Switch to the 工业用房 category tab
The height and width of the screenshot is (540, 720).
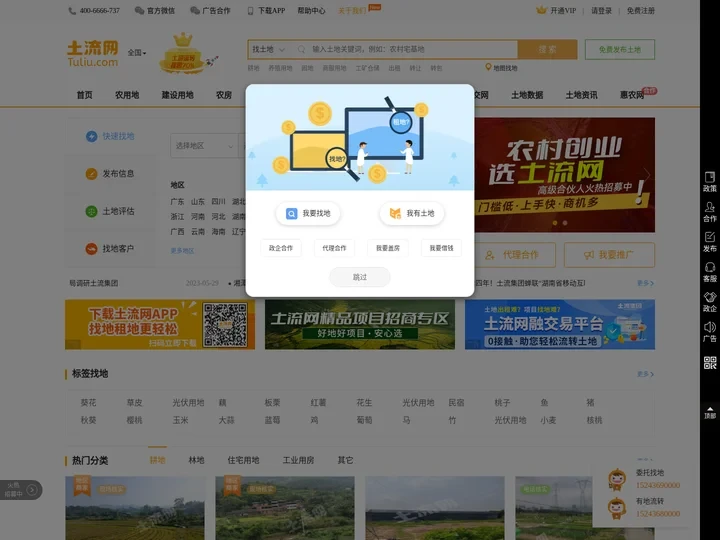click(298, 460)
